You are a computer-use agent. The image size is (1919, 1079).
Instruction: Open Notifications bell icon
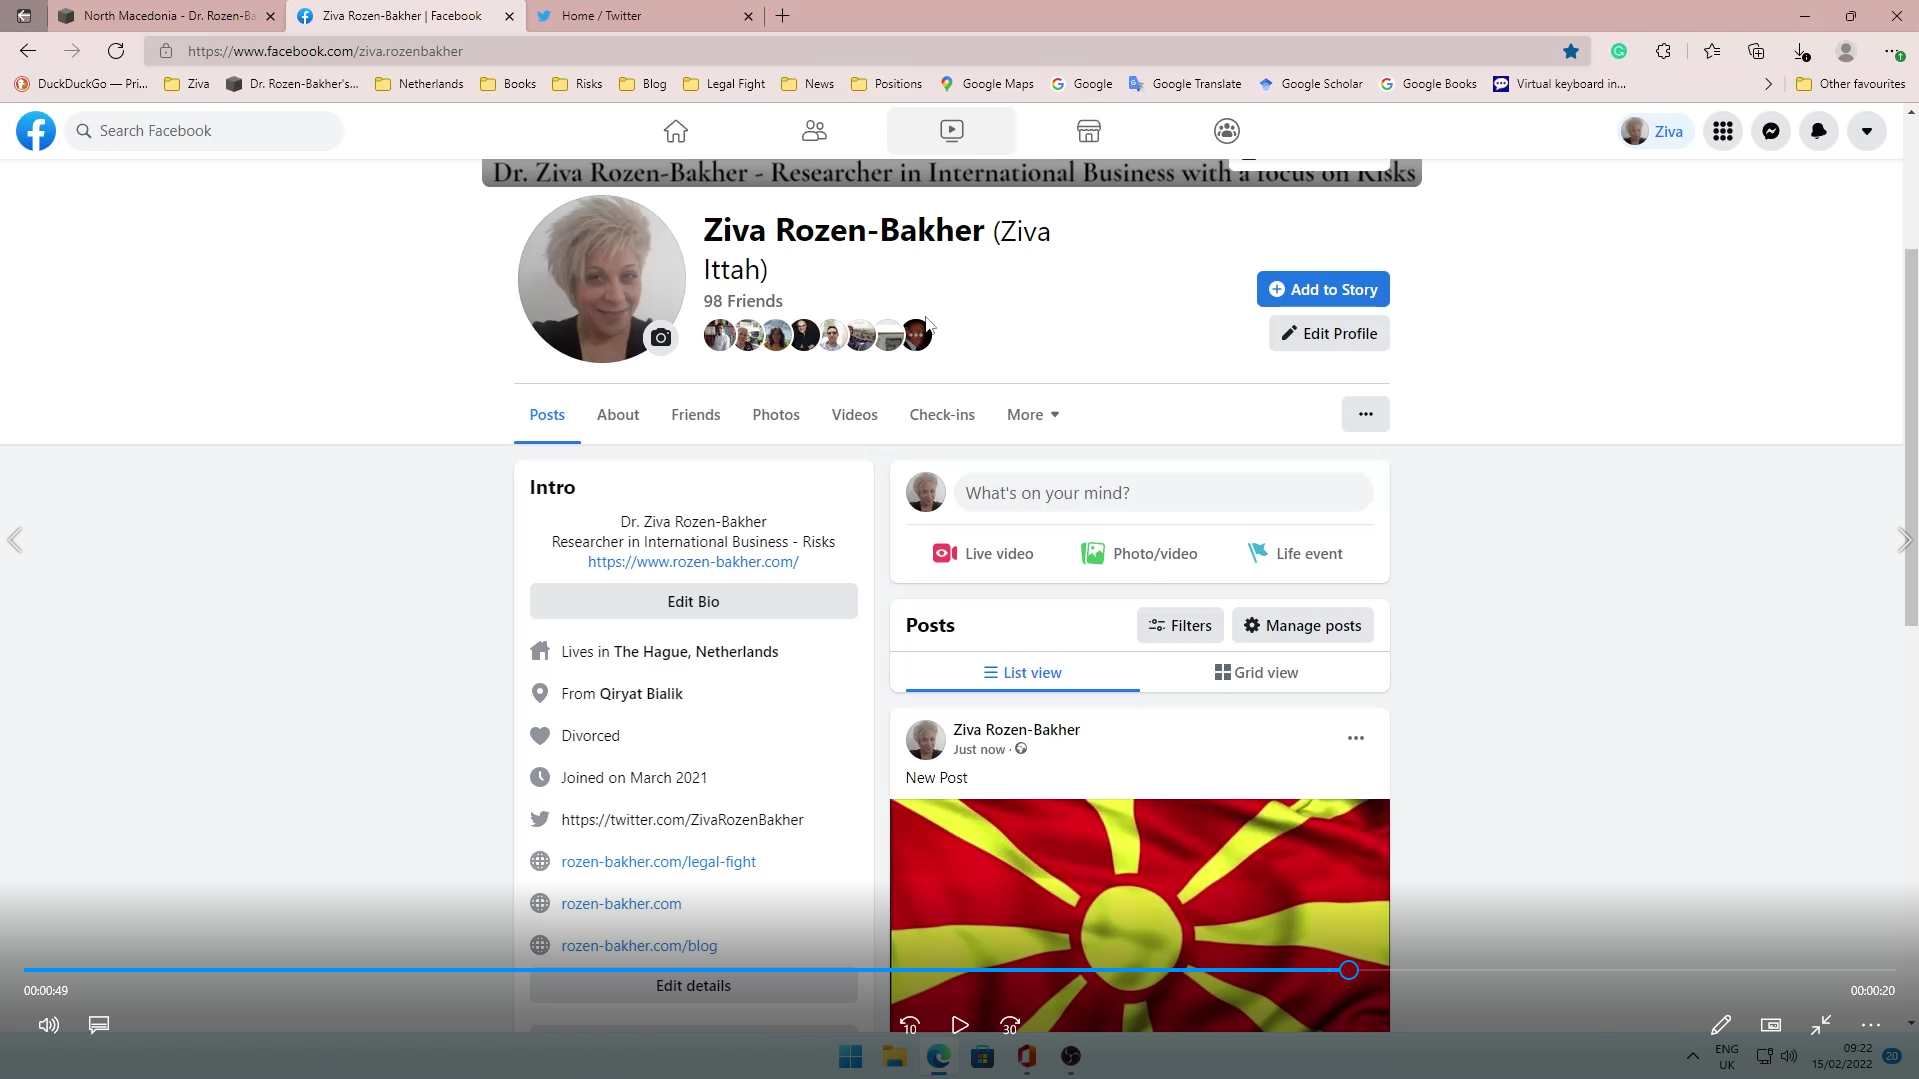point(1819,131)
